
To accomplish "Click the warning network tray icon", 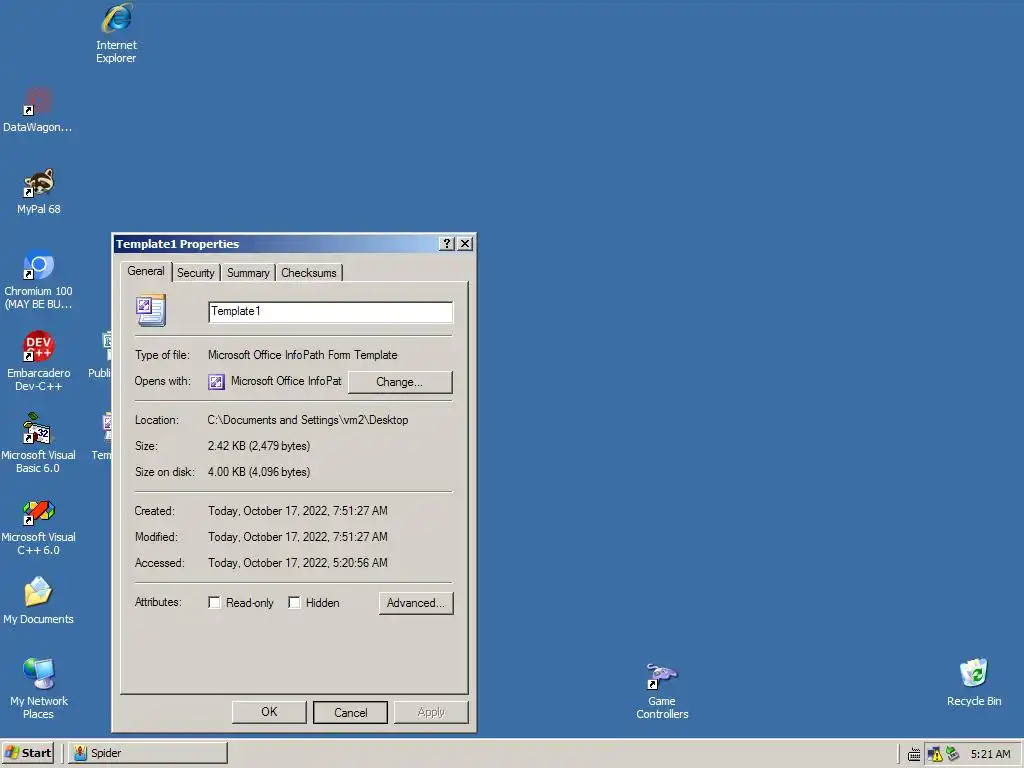I will tap(935, 754).
